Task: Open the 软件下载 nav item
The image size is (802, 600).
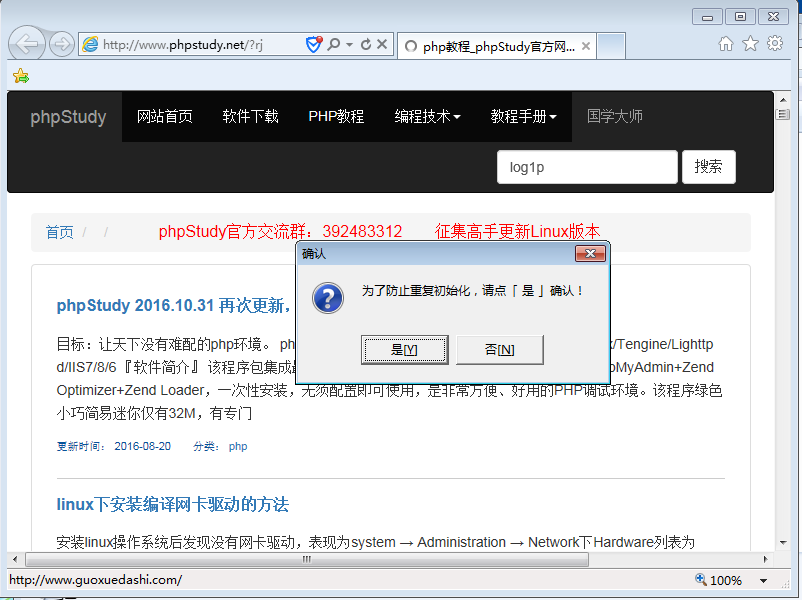Action: pyautogui.click(x=251, y=117)
